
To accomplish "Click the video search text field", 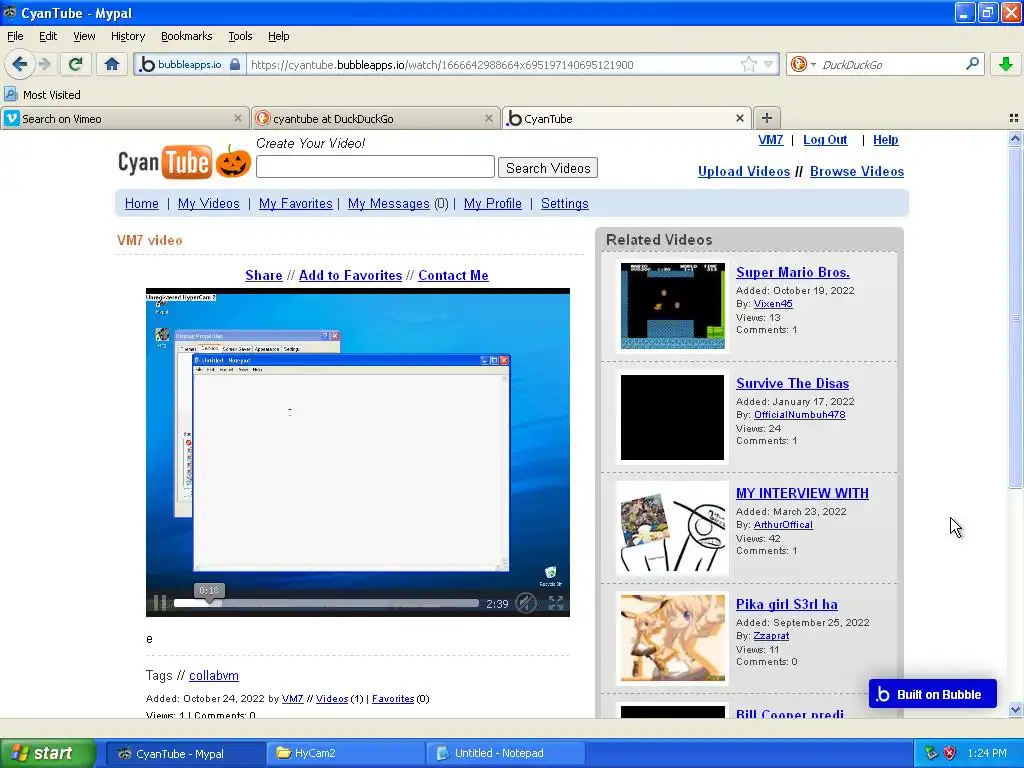I will point(375,167).
